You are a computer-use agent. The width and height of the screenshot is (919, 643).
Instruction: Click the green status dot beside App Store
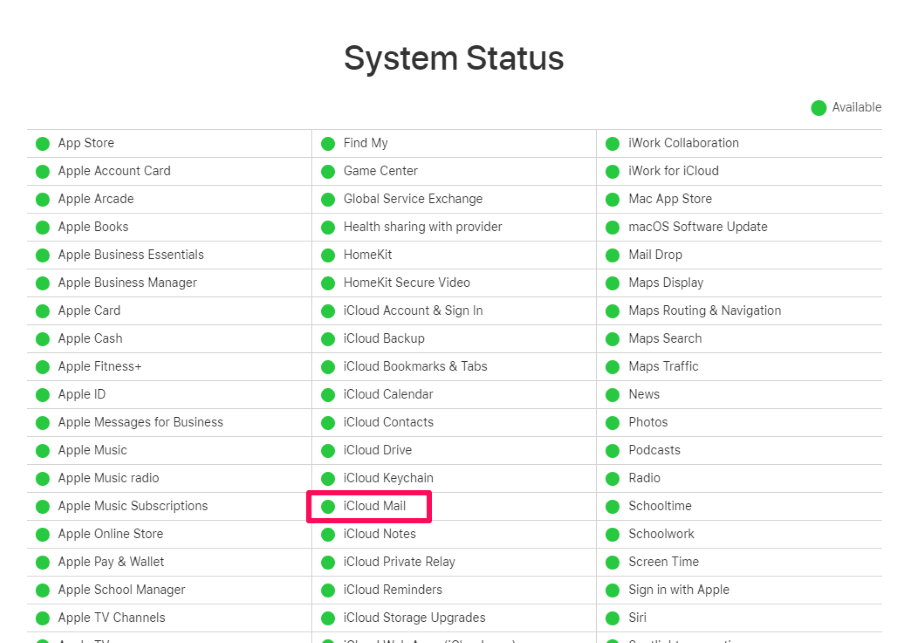tap(43, 144)
